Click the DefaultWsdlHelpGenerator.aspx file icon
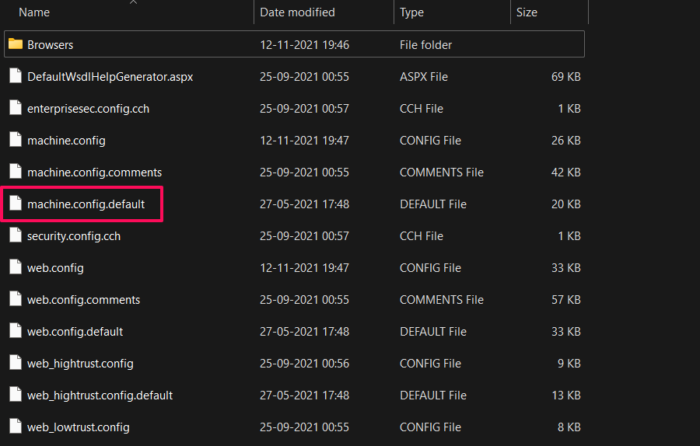The width and height of the screenshot is (700, 446). click(x=15, y=76)
